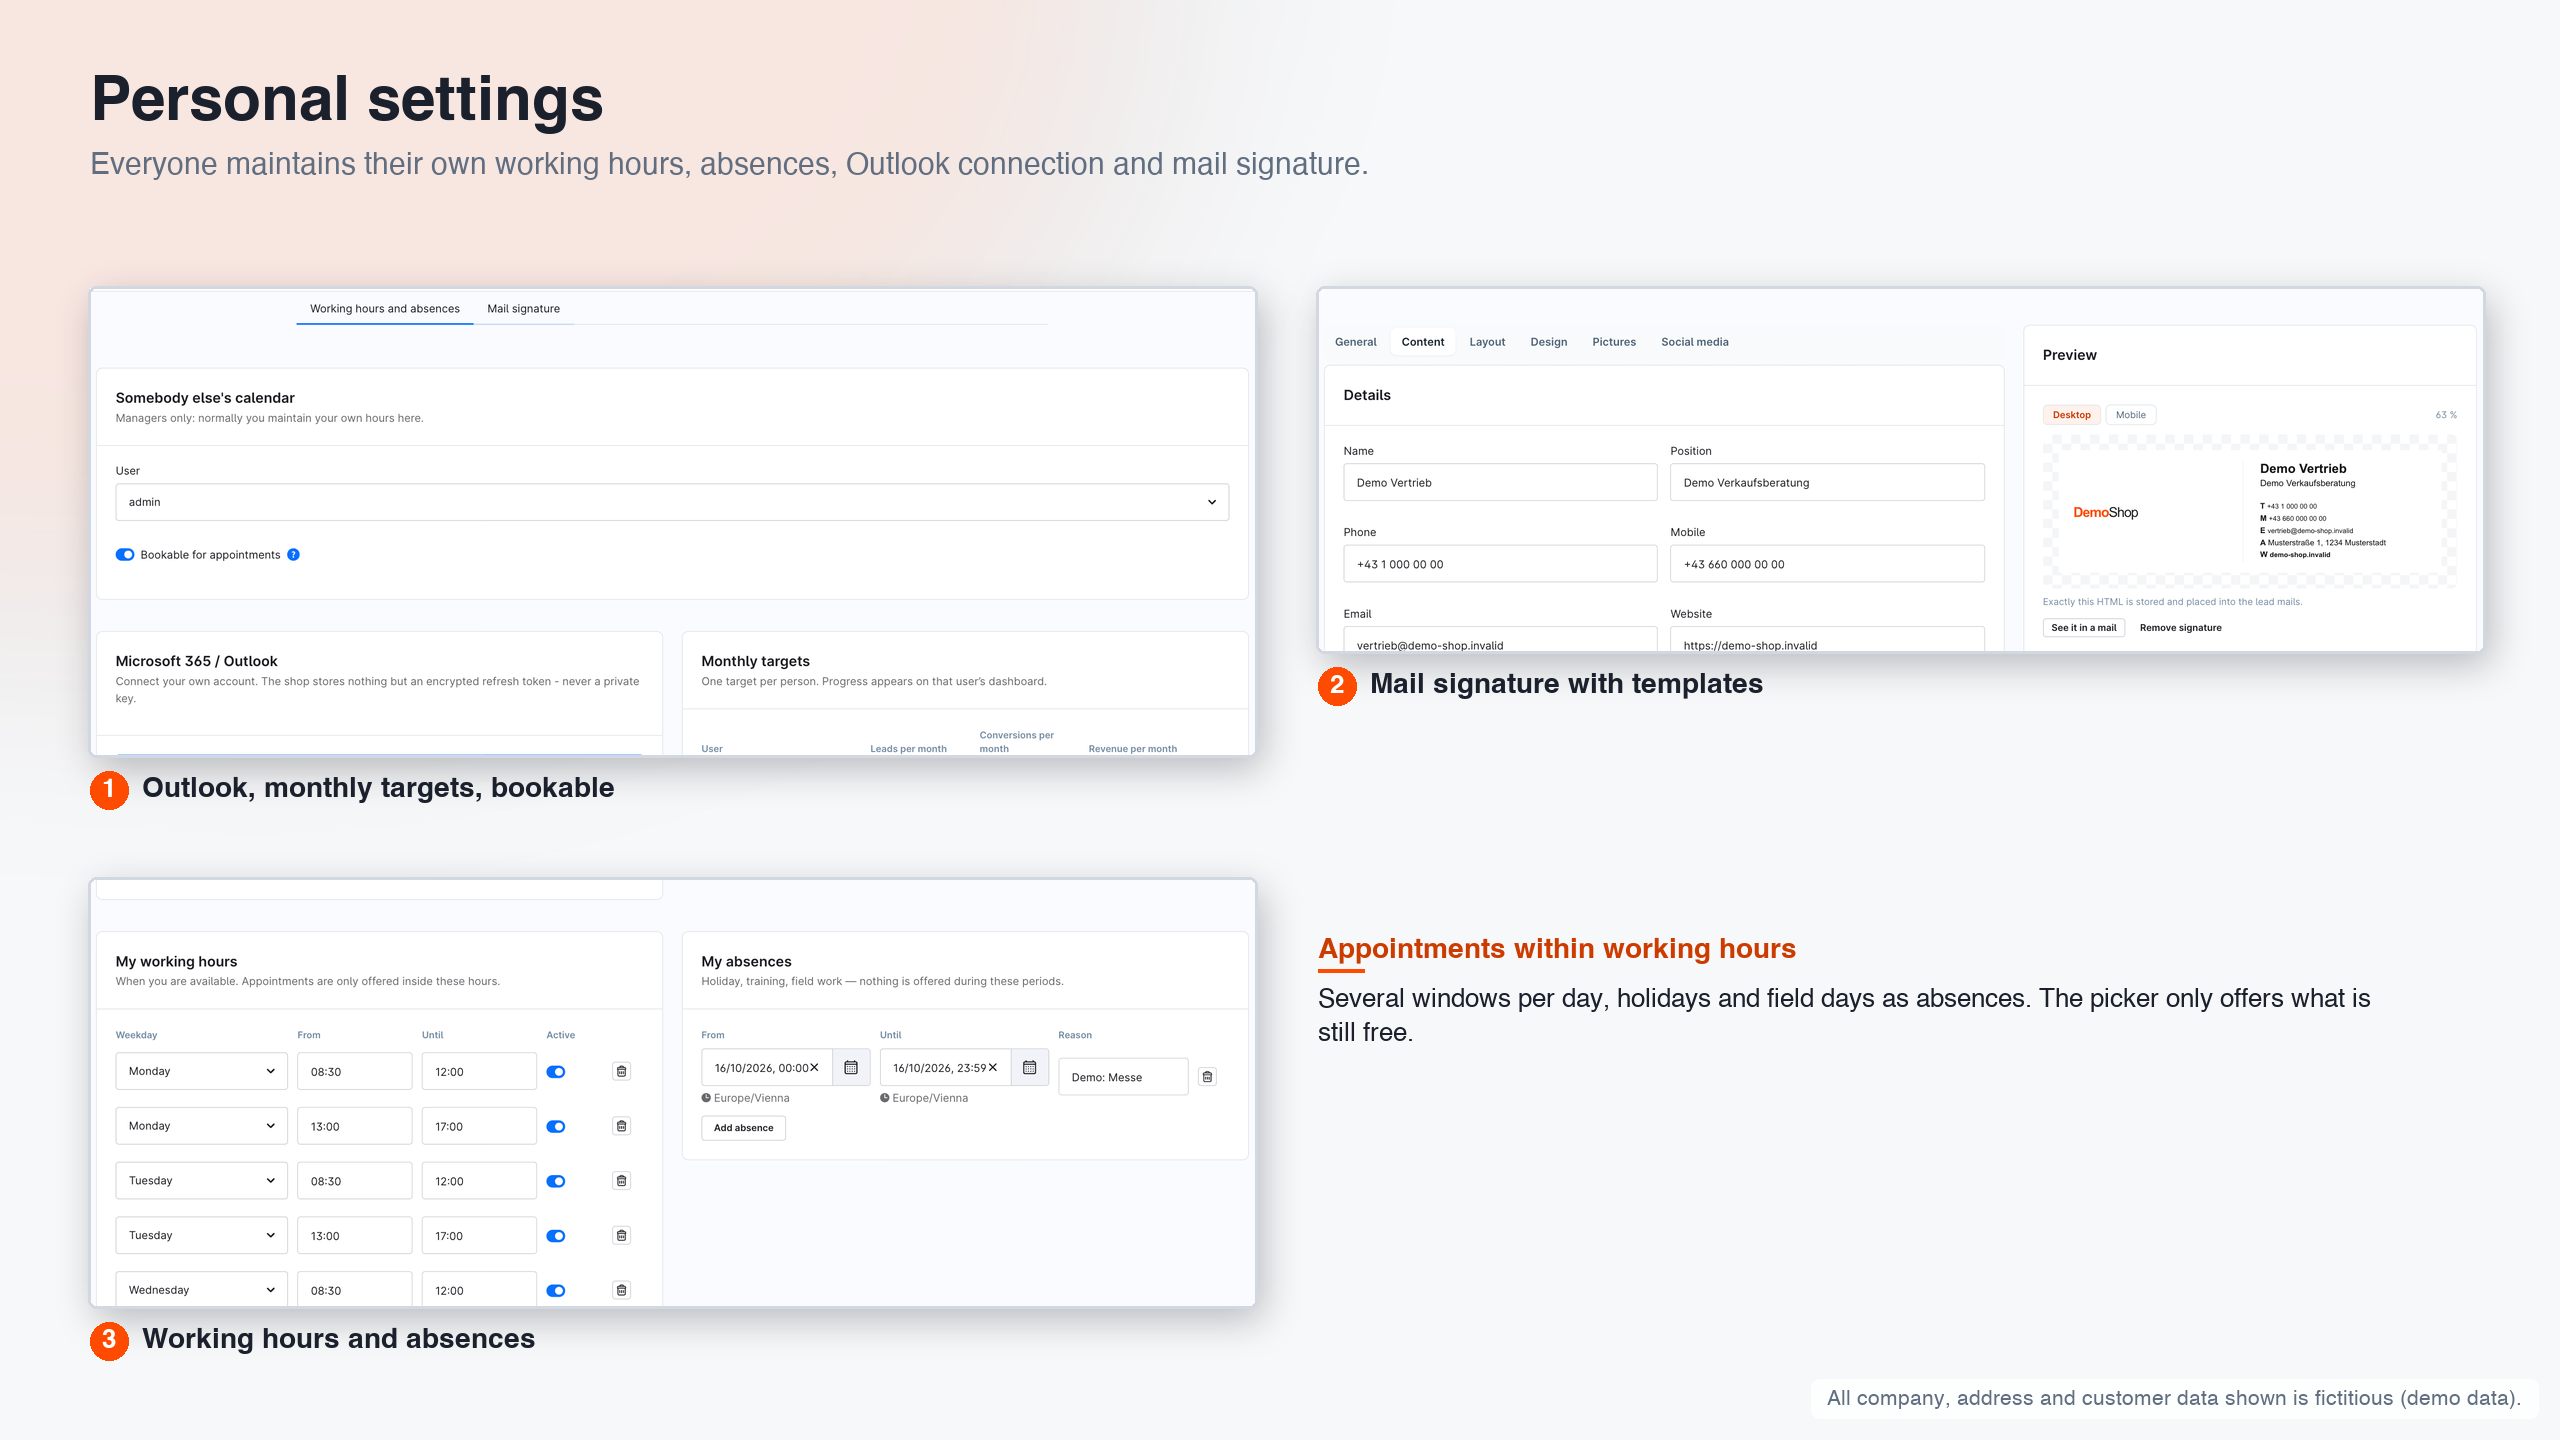This screenshot has height=1440, width=2560.
Task: Open weekday dropdown in Monday 08:30 row
Action: pos(201,1071)
